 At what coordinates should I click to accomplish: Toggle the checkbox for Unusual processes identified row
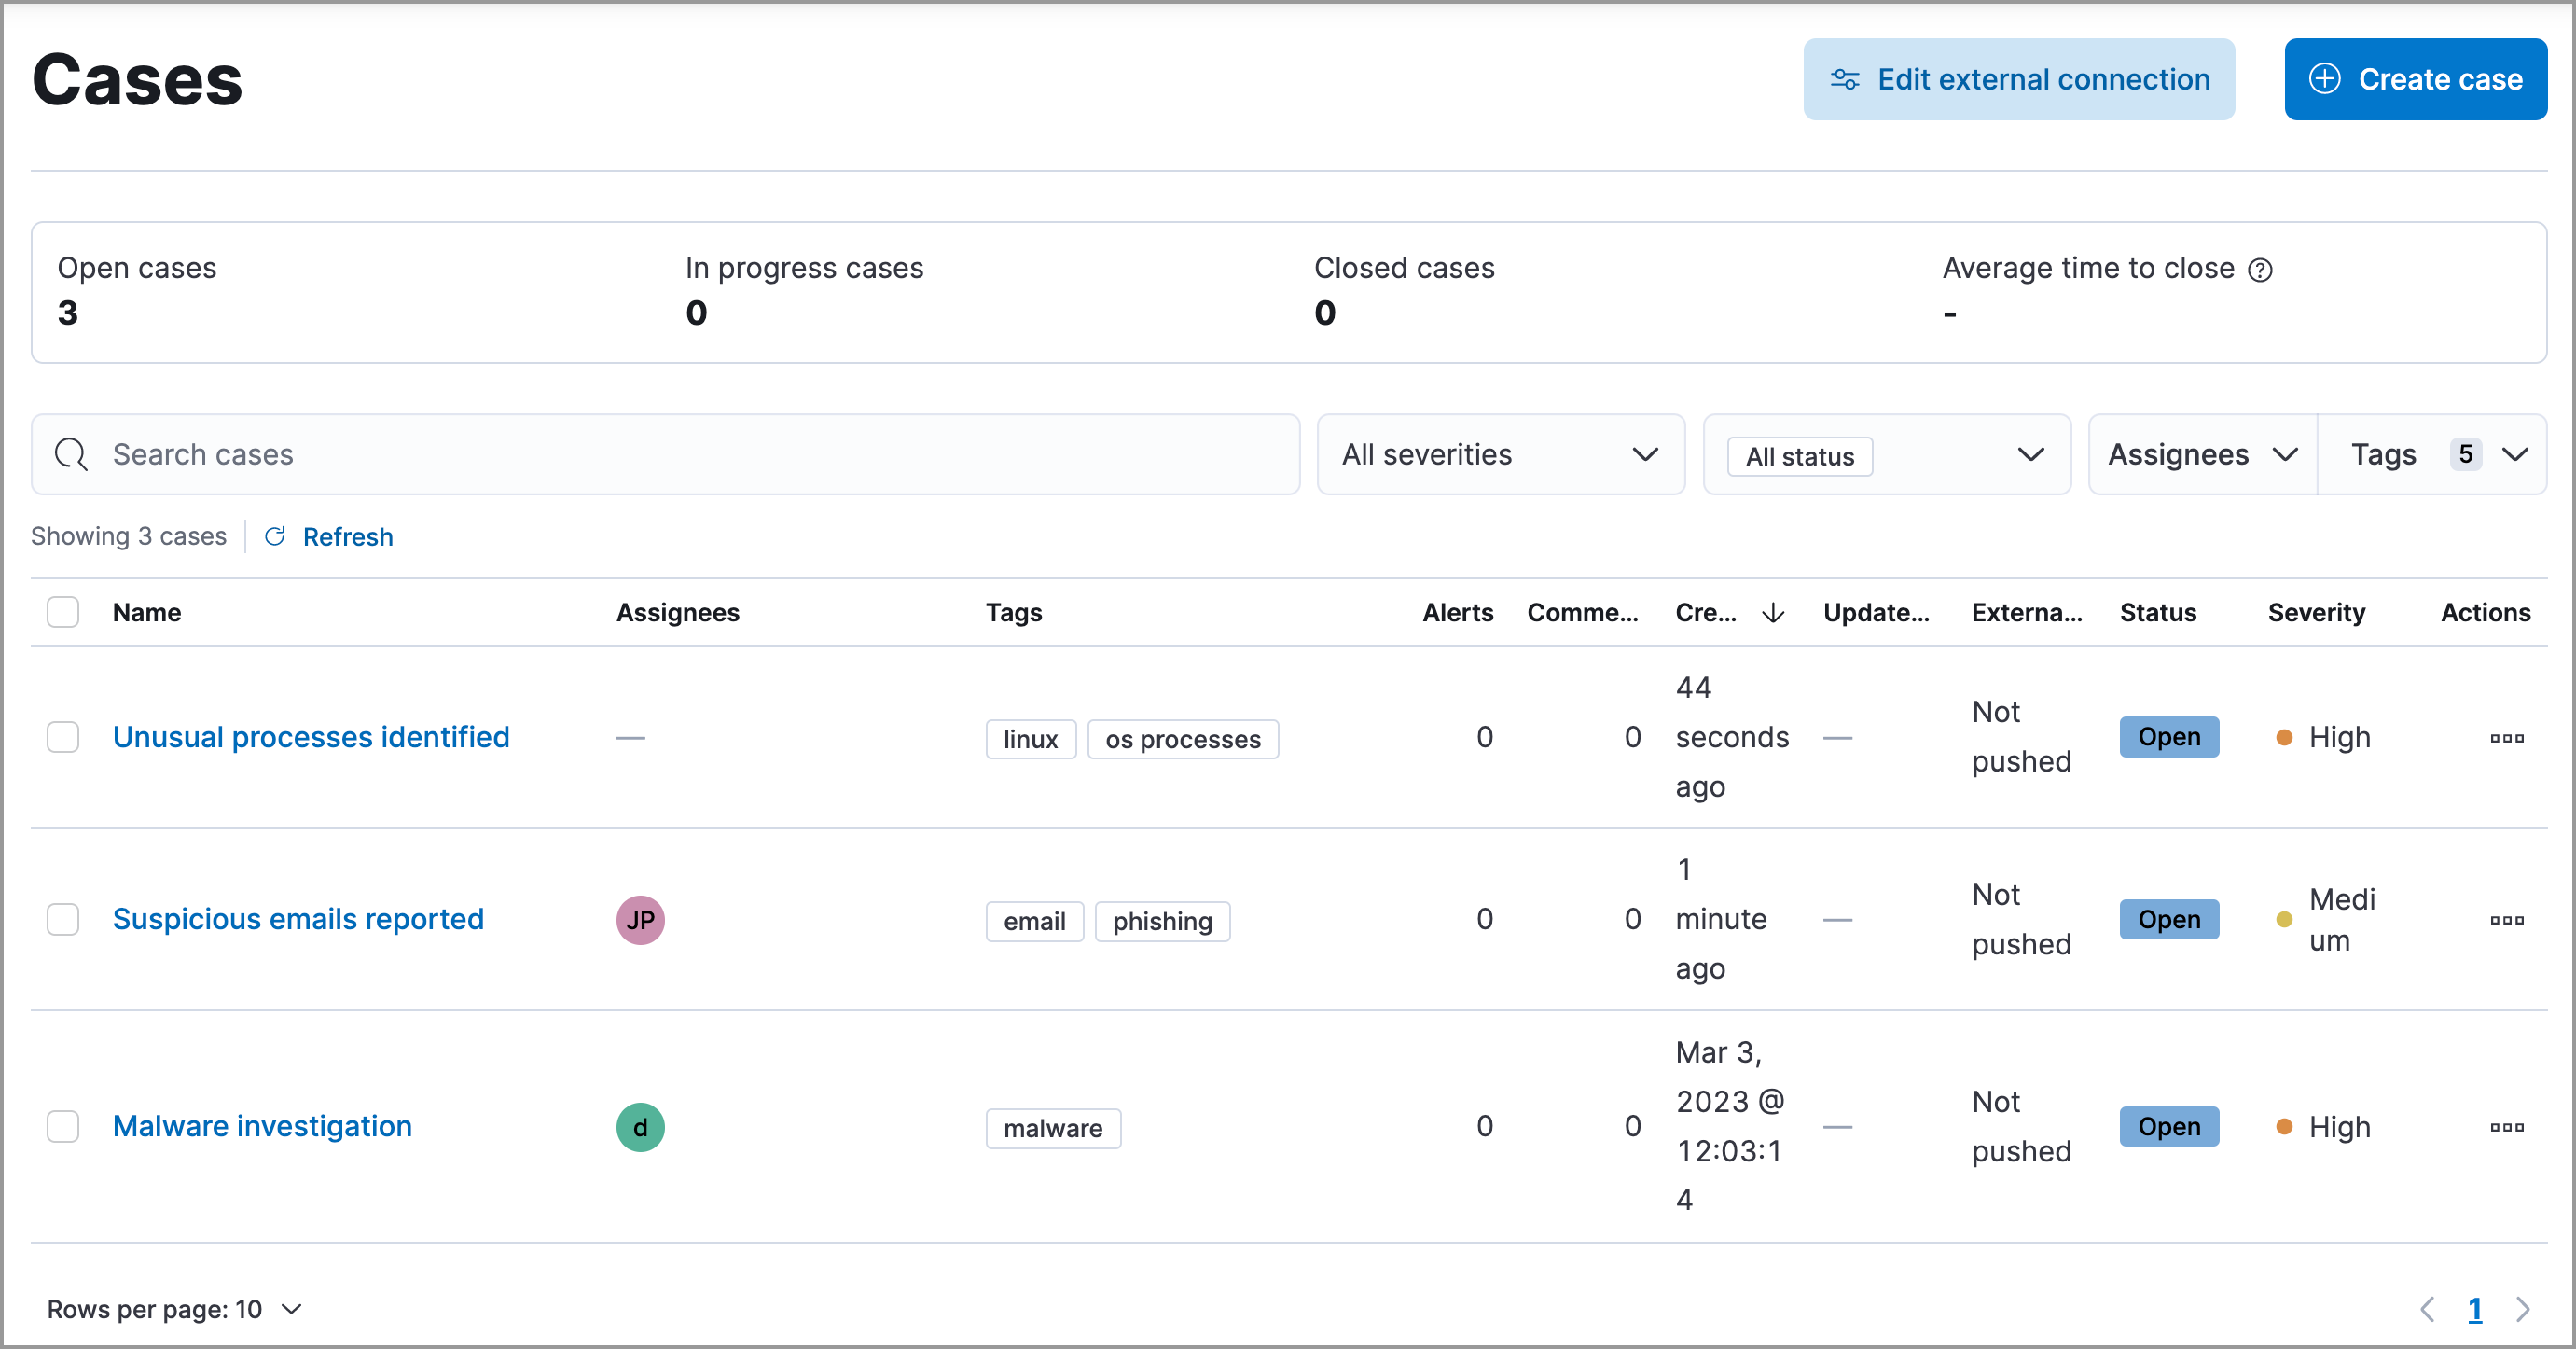(63, 736)
